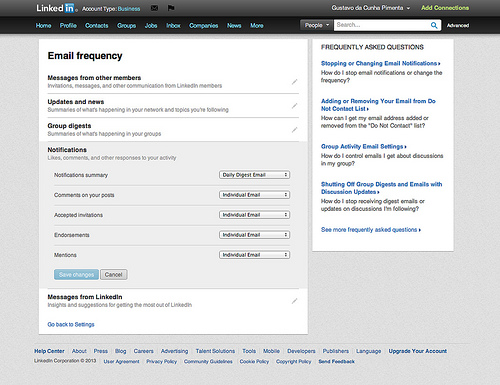Viewport: 500px width, 385px height.
Task: Click Go back to Settings link
Action: (71, 324)
